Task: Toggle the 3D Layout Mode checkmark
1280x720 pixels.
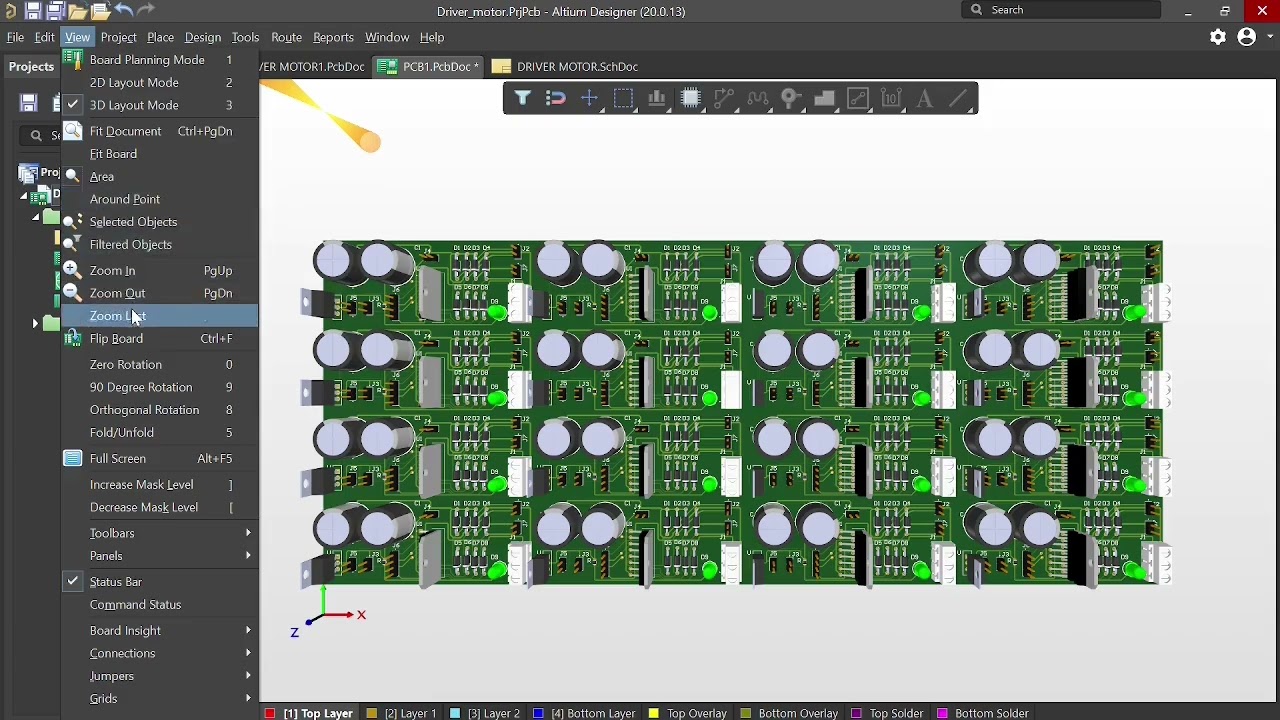Action: [73, 105]
